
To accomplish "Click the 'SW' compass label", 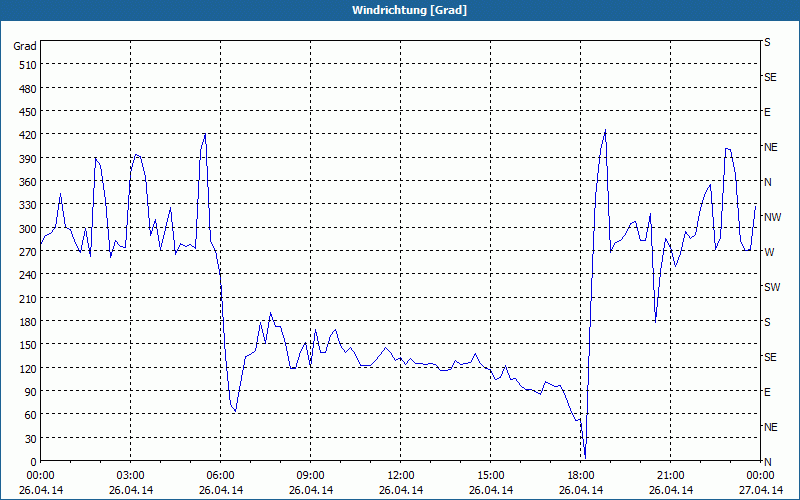I will pyautogui.click(x=772, y=287).
